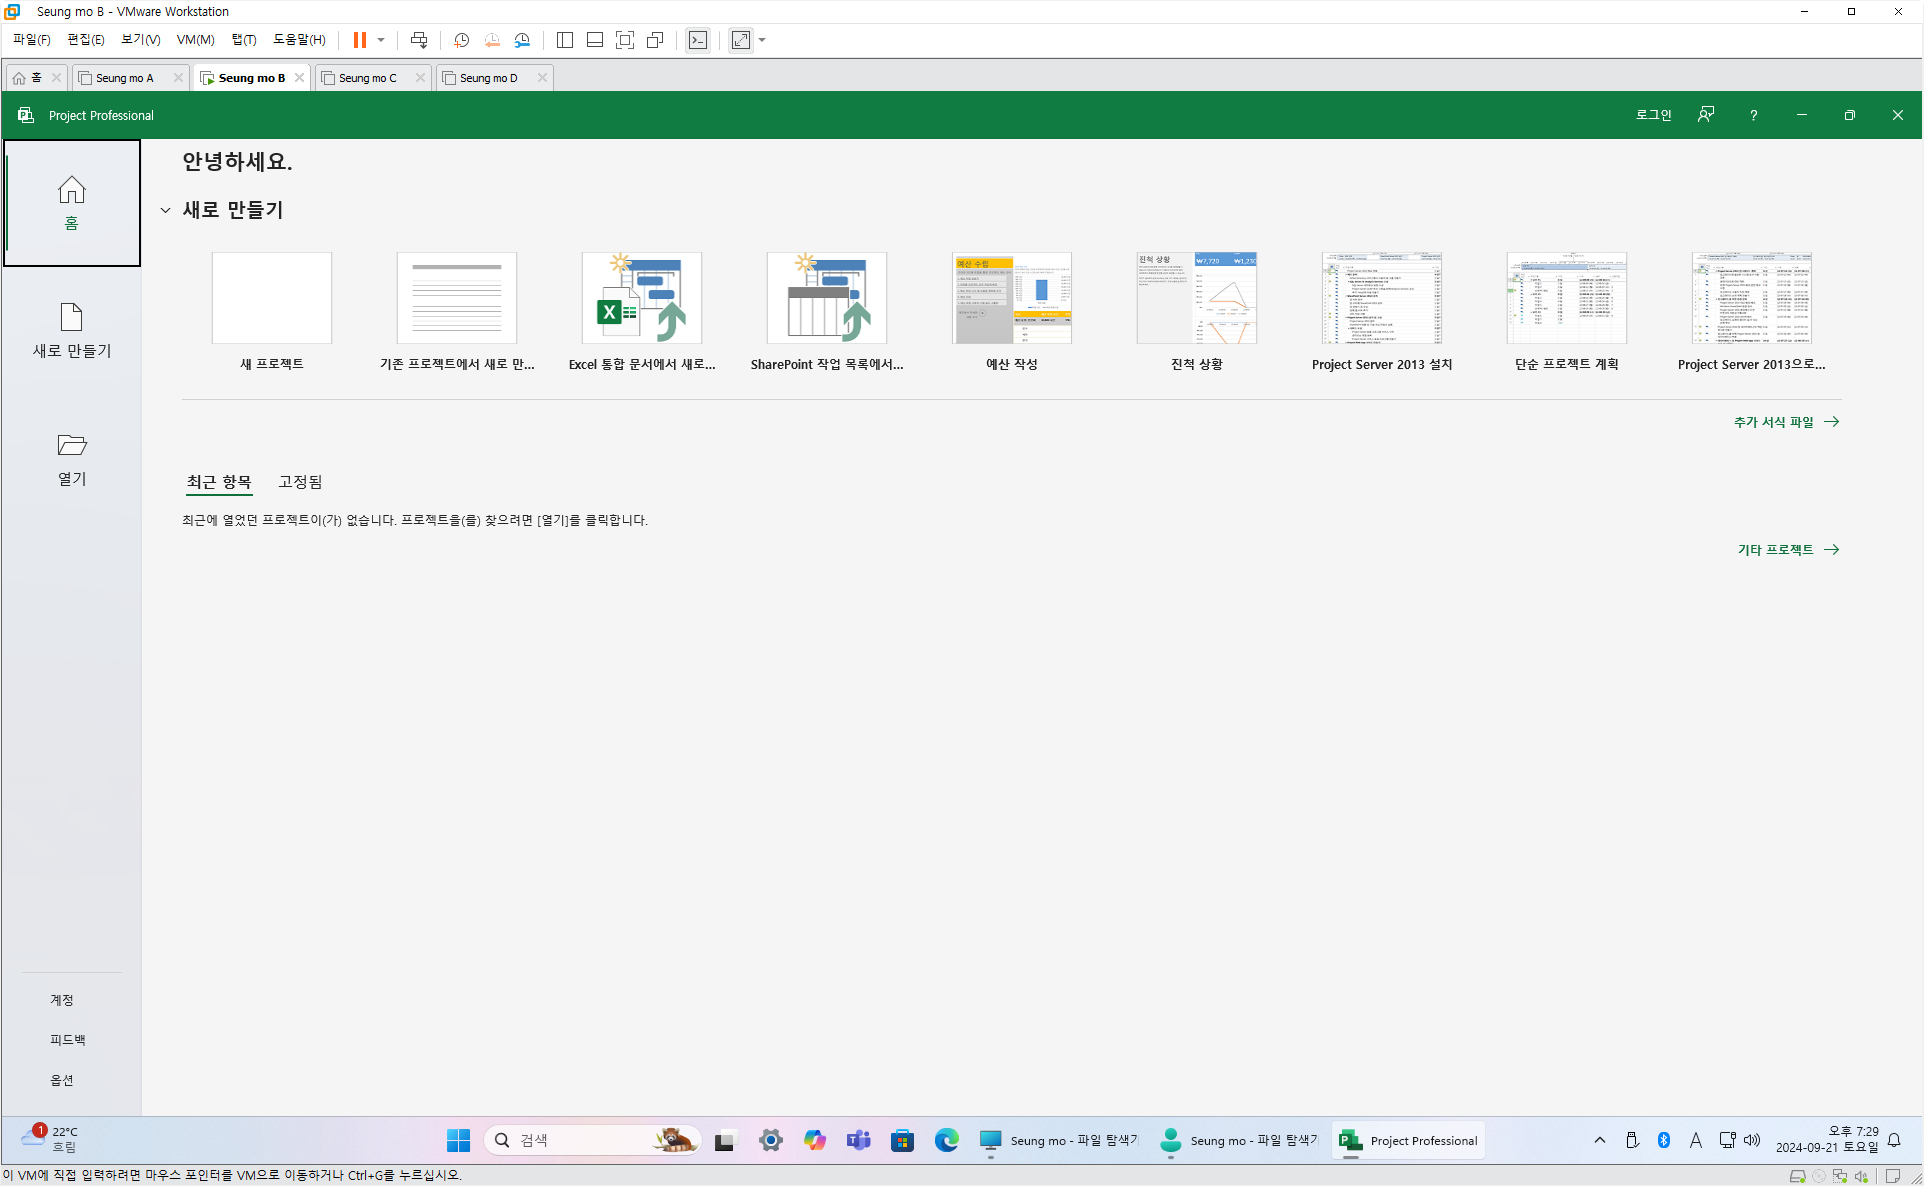The width and height of the screenshot is (1924, 1186).
Task: Click the Home icon in Project sidebar
Action: pyautogui.click(x=71, y=189)
